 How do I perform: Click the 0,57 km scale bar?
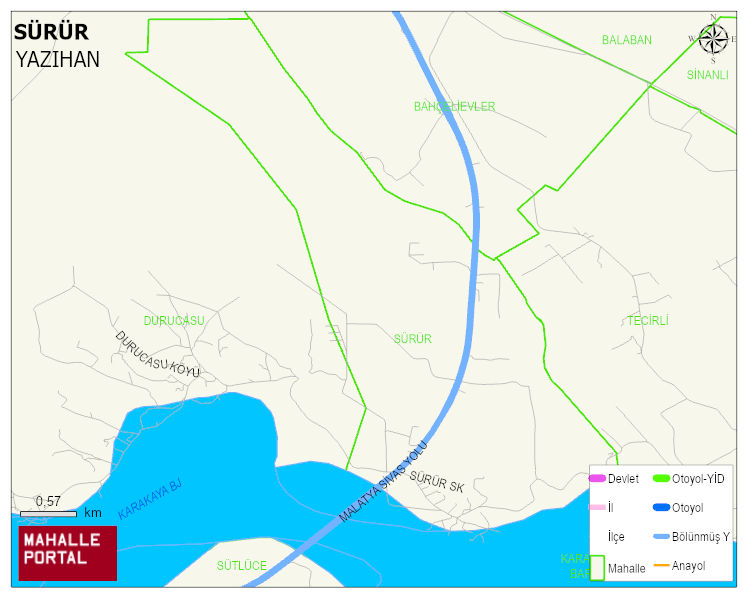point(48,514)
